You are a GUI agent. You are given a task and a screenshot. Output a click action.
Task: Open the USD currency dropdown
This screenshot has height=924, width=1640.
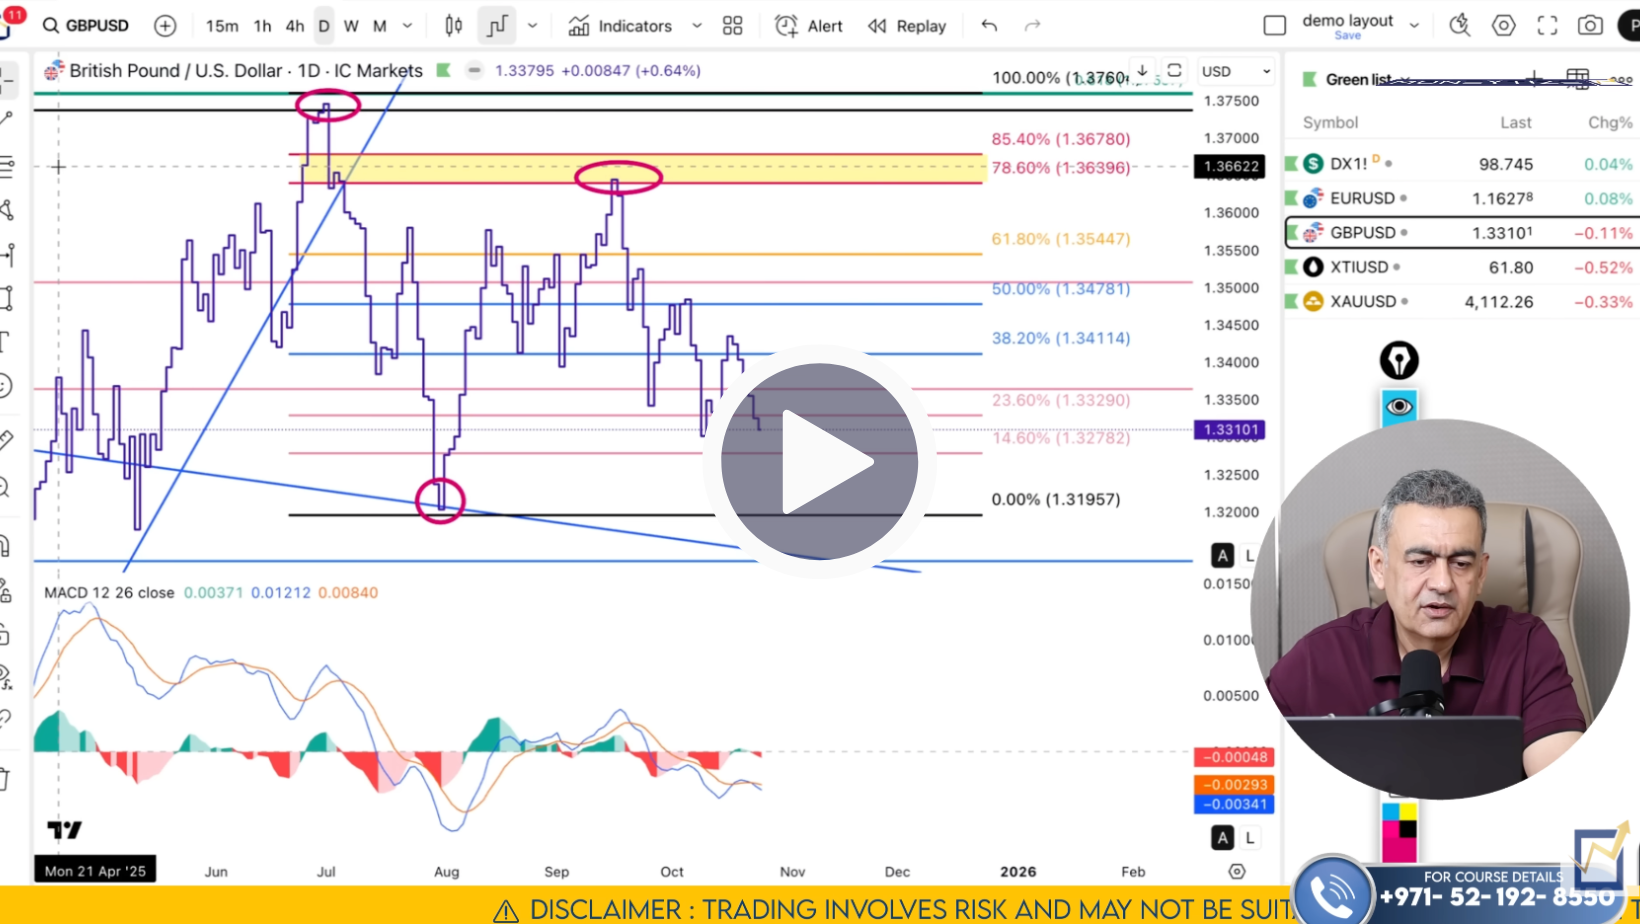(1236, 71)
